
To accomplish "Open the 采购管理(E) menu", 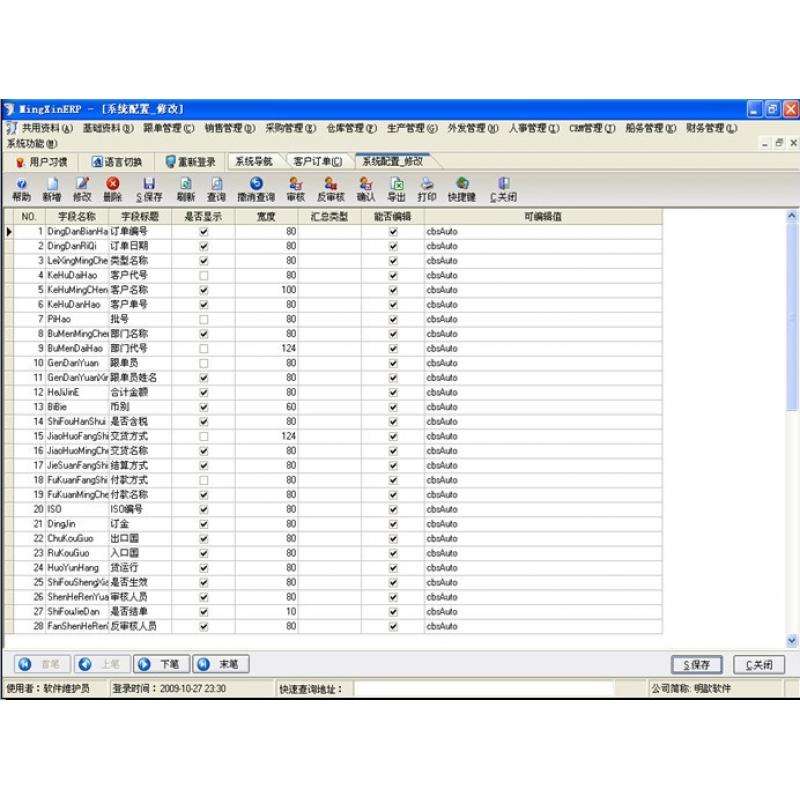I will (290, 128).
